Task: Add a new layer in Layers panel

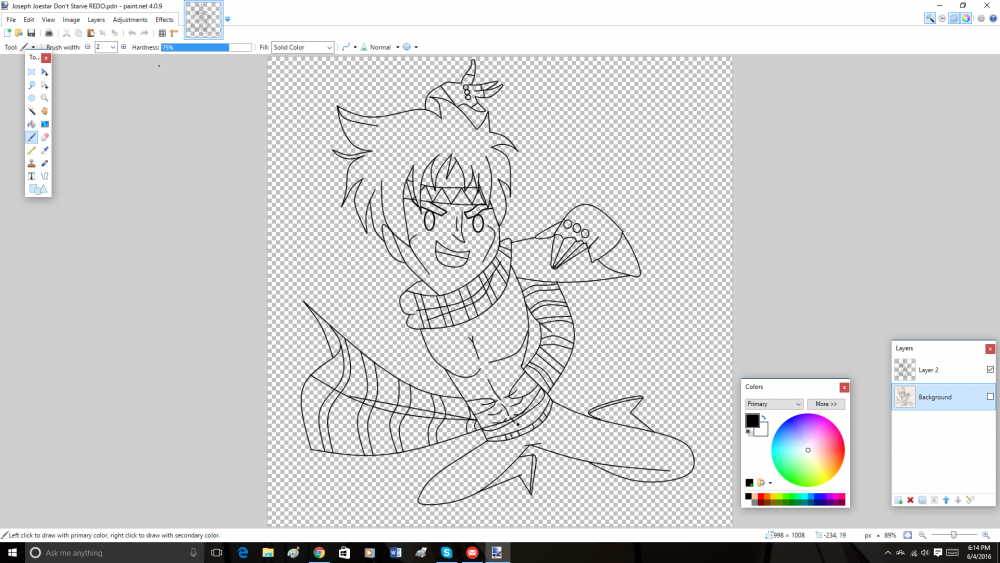Action: pos(899,501)
